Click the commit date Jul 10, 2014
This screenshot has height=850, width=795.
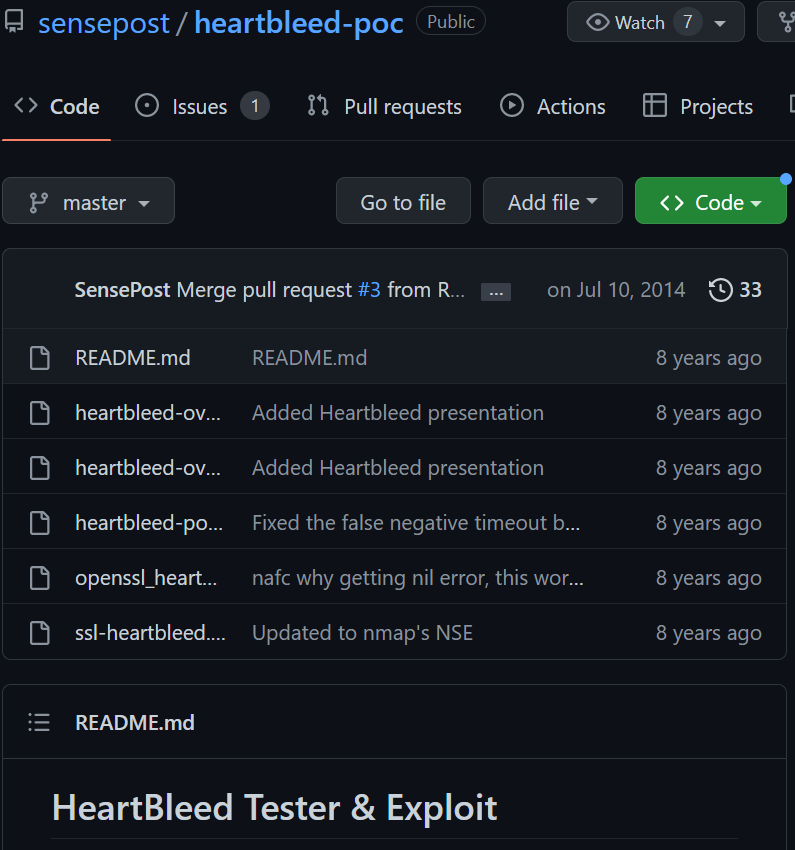[x=616, y=290]
